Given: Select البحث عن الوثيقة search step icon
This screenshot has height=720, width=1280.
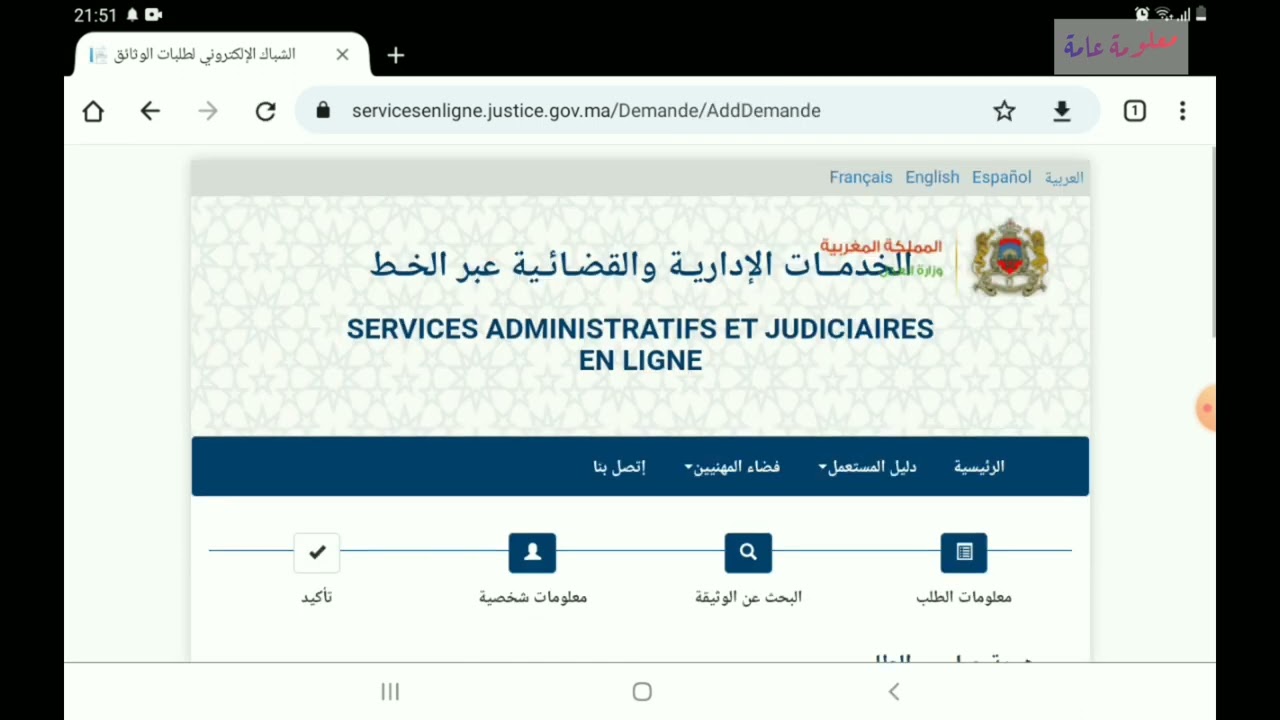Looking at the screenshot, I should click(x=748, y=552).
